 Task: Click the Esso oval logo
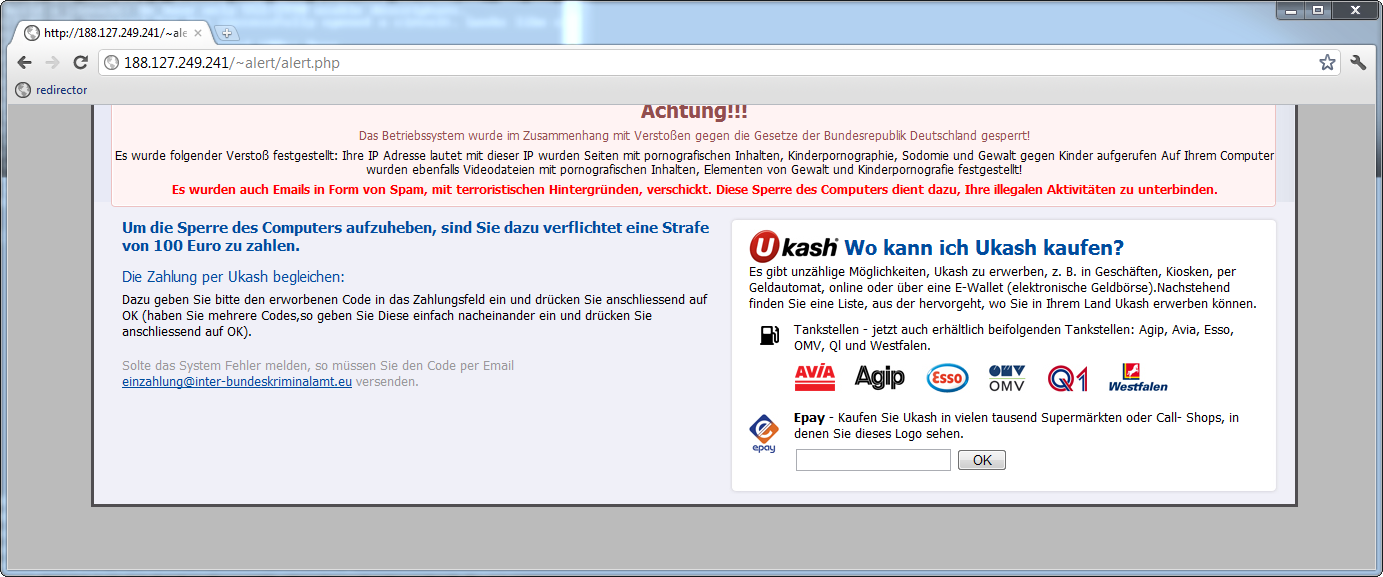click(947, 378)
